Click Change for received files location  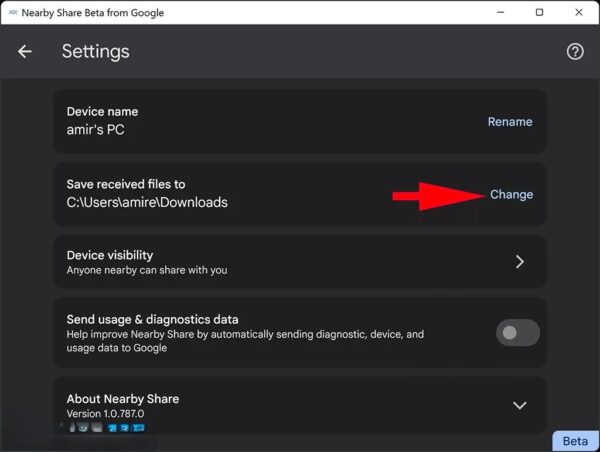pyautogui.click(x=512, y=194)
